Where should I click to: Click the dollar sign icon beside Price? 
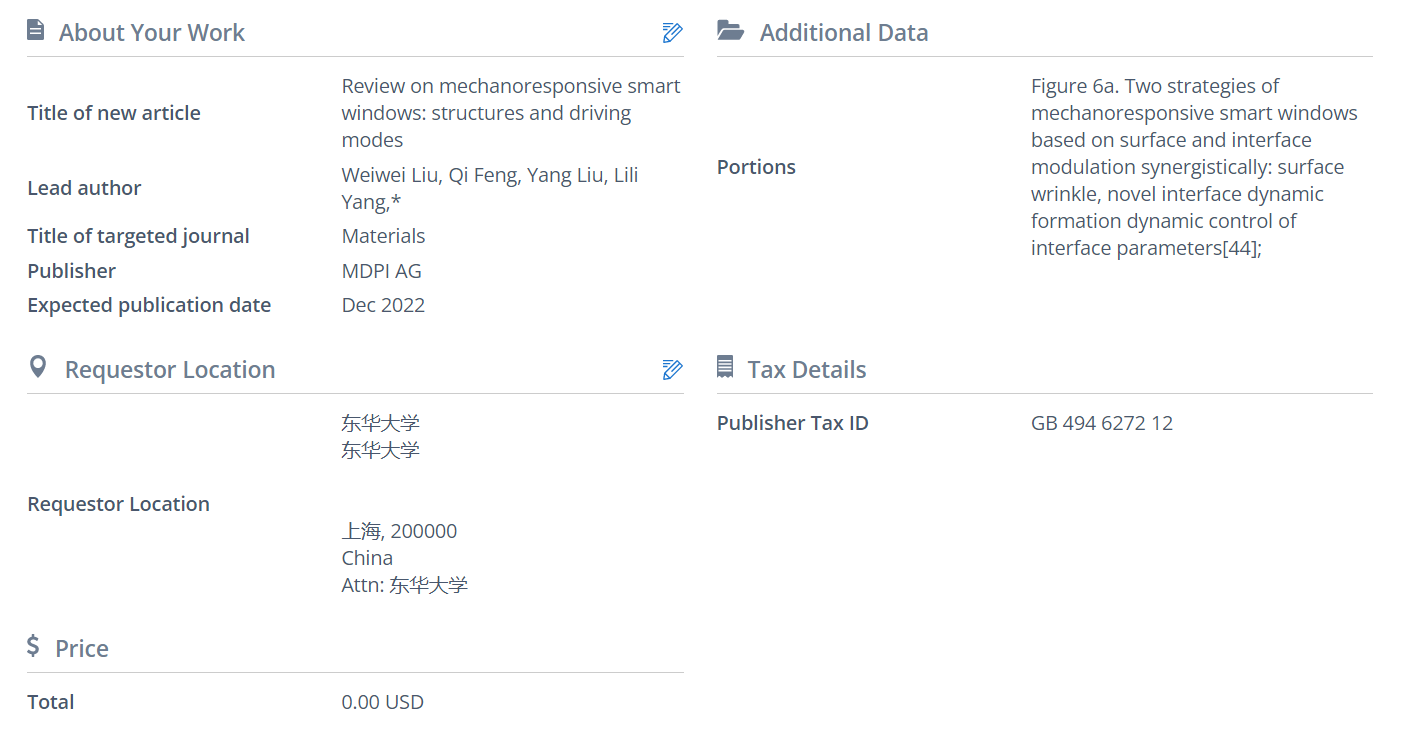[33, 646]
